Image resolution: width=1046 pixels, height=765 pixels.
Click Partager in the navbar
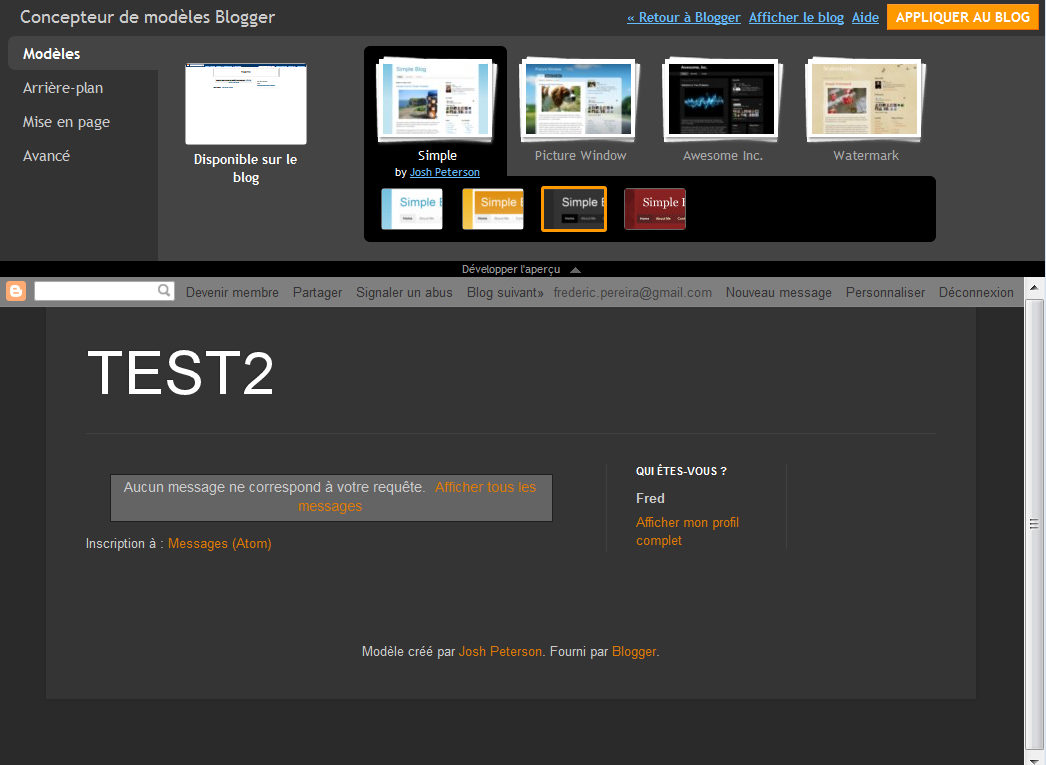[x=318, y=292]
